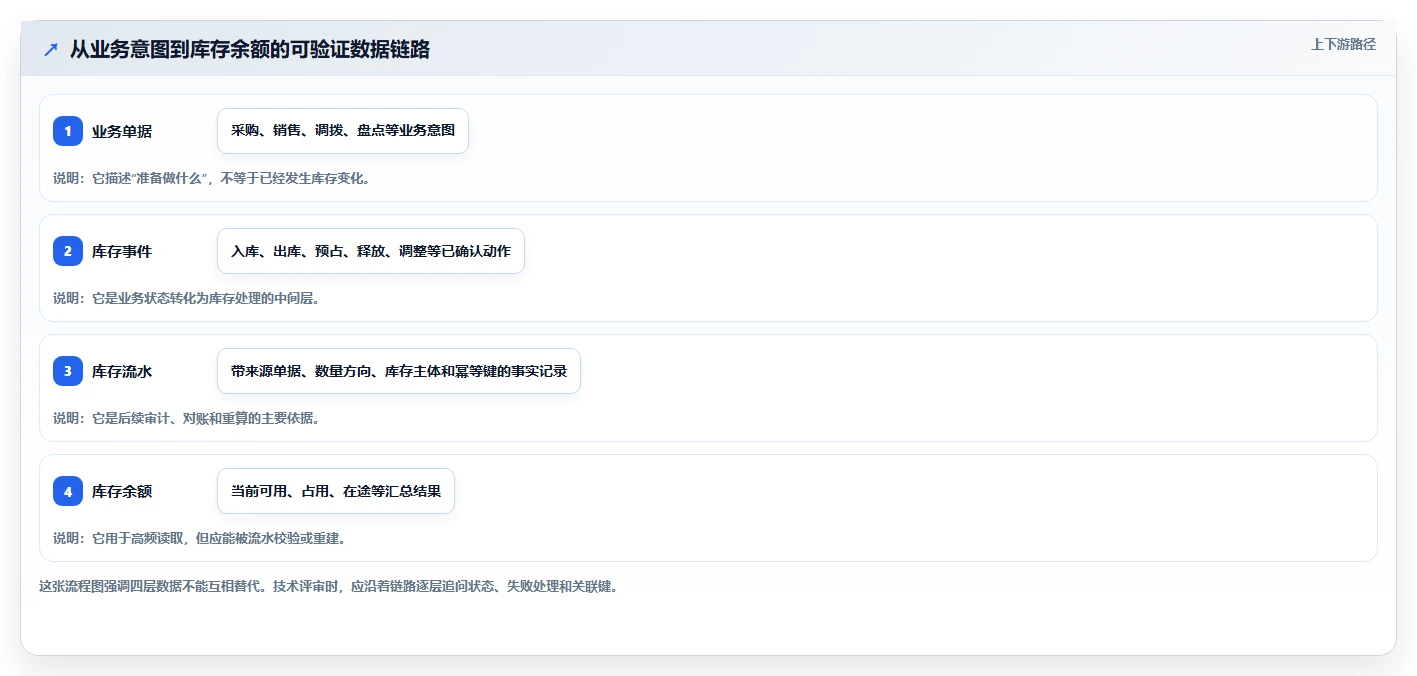
Task: Click the 库存事件 step label
Action: 122,251
